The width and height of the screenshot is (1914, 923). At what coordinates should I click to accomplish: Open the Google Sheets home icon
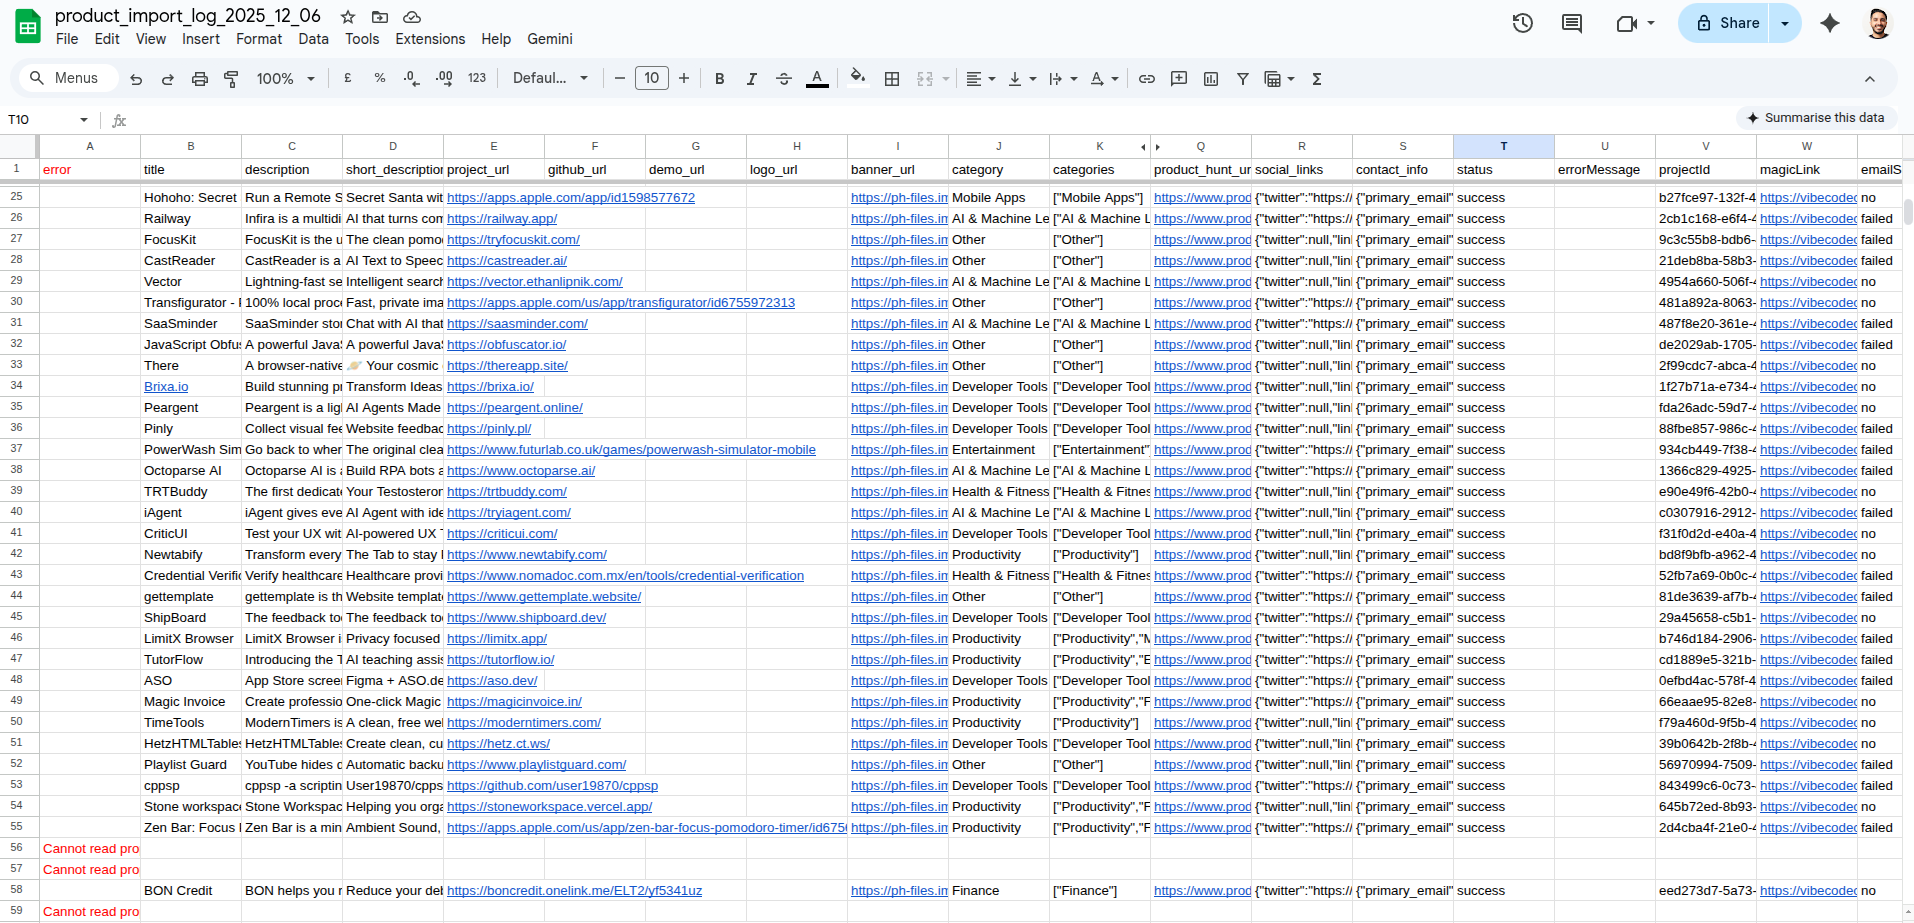click(x=28, y=27)
